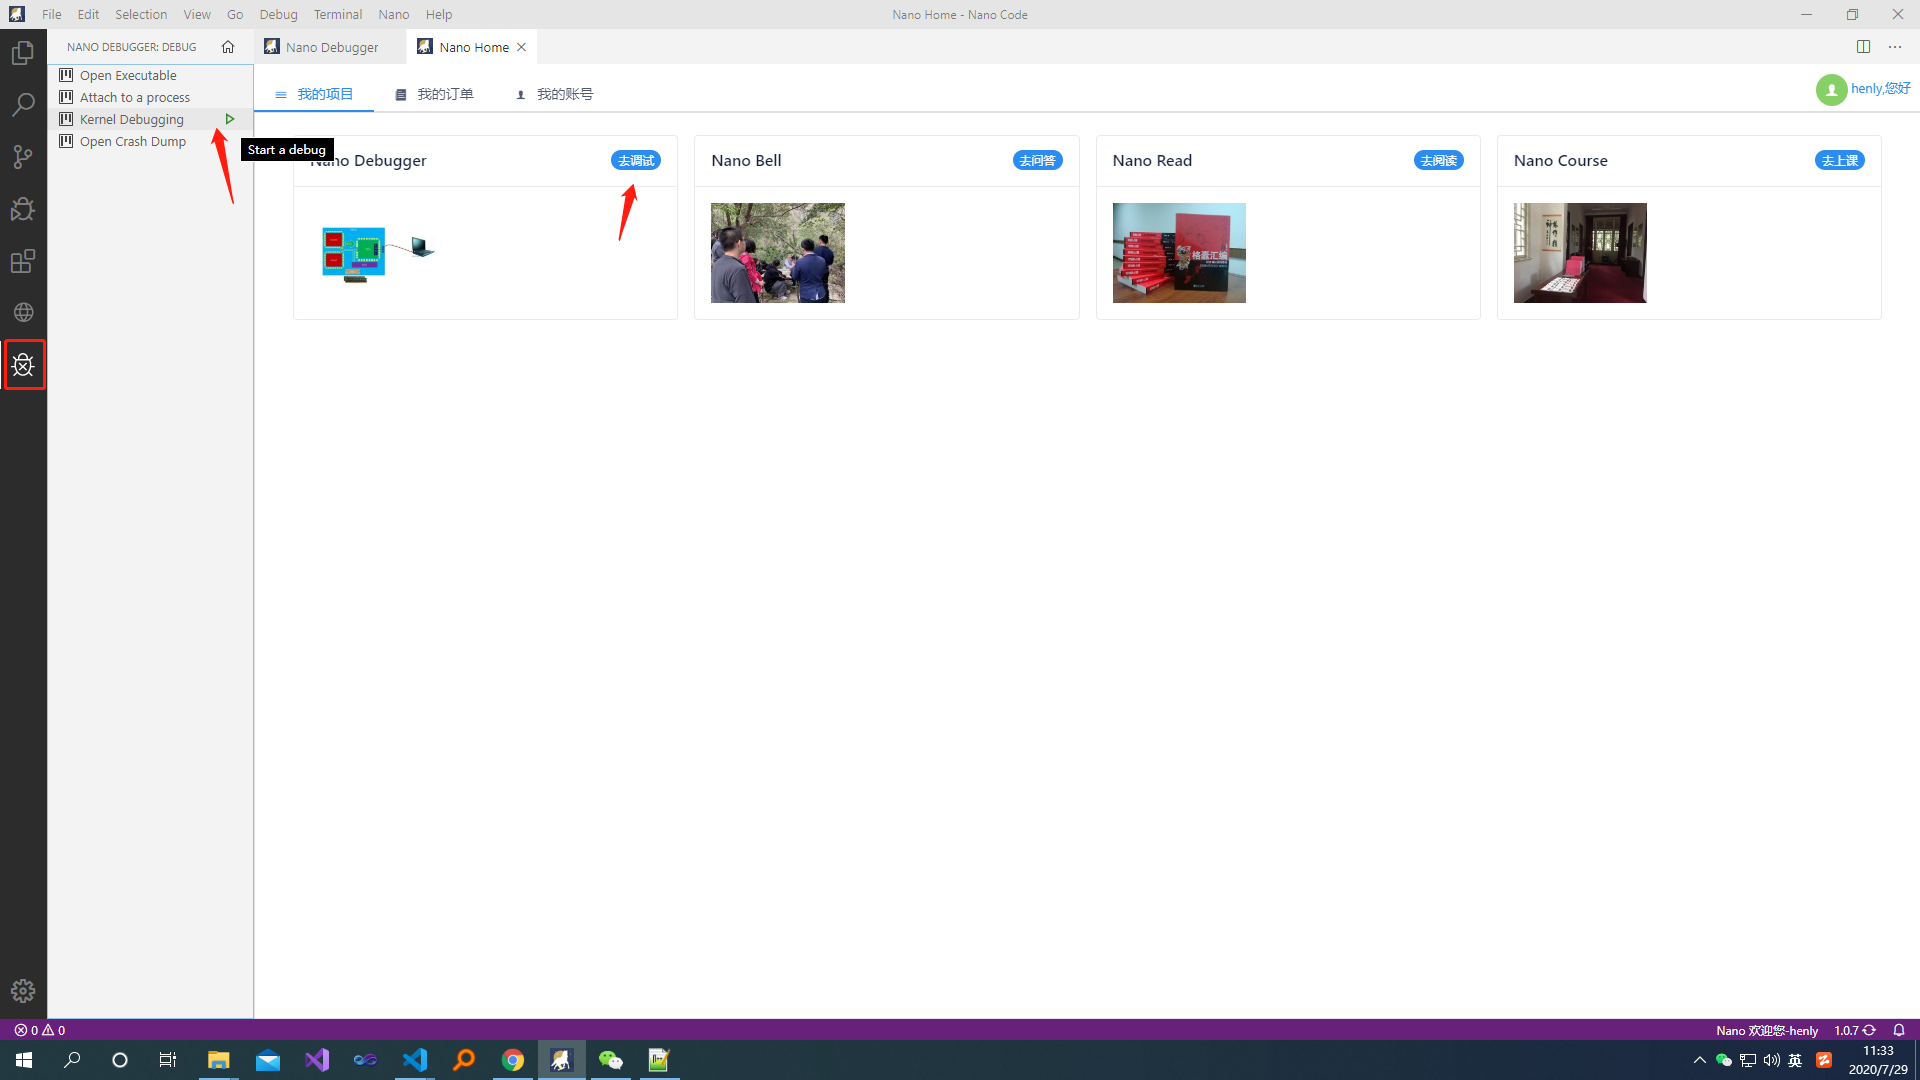The height and width of the screenshot is (1080, 1920).
Task: Click the Nano Bell group photo thumbnail
Action: (778, 253)
